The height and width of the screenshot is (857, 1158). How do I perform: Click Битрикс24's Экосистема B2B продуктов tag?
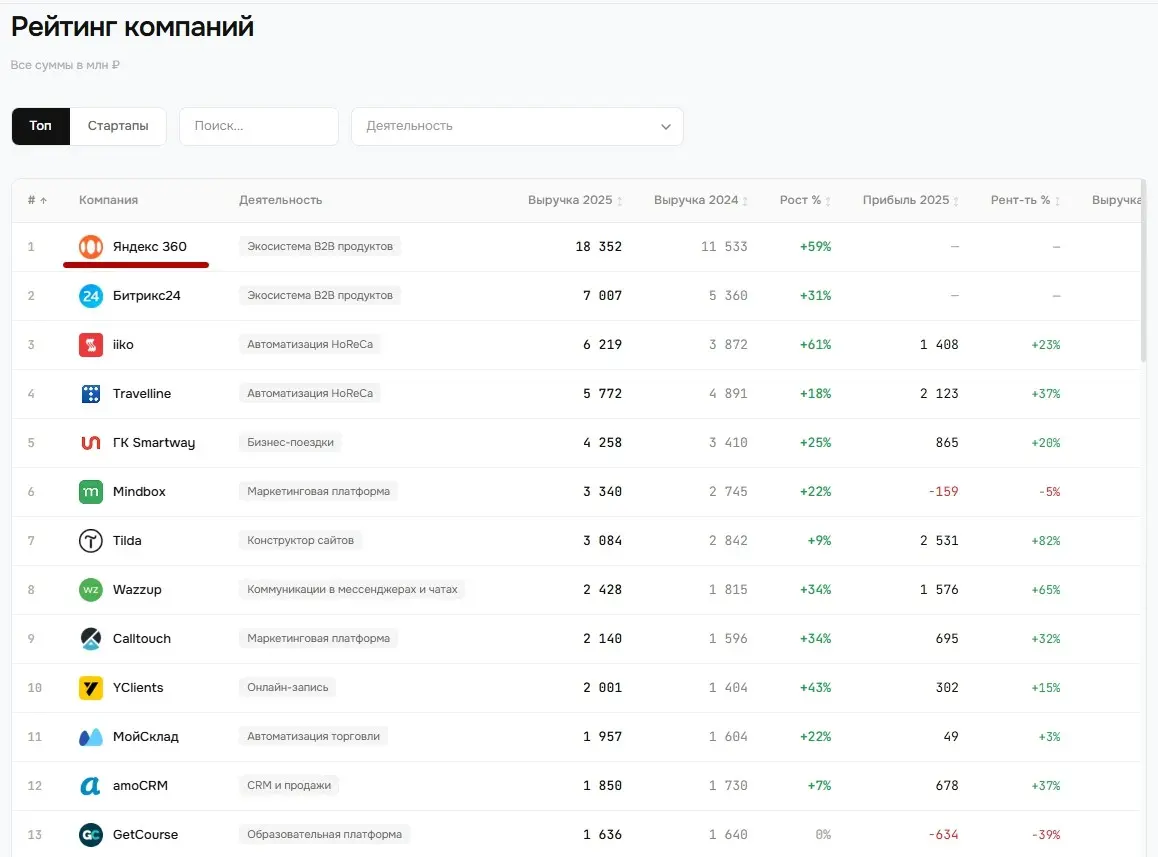[320, 296]
